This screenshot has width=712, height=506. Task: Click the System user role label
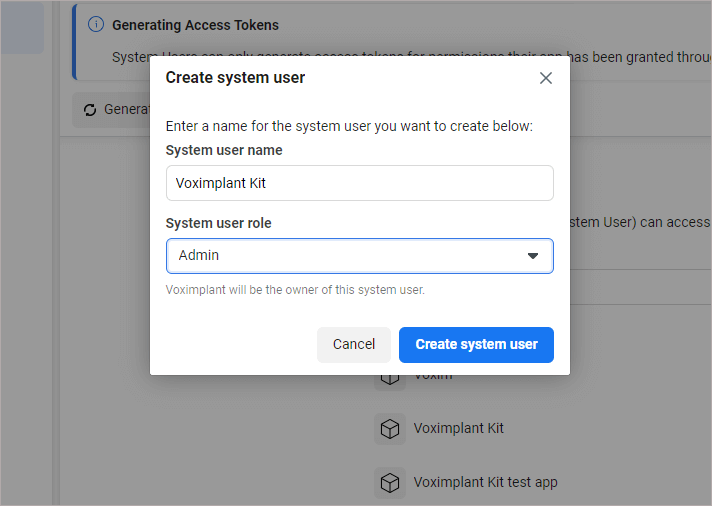pos(218,223)
